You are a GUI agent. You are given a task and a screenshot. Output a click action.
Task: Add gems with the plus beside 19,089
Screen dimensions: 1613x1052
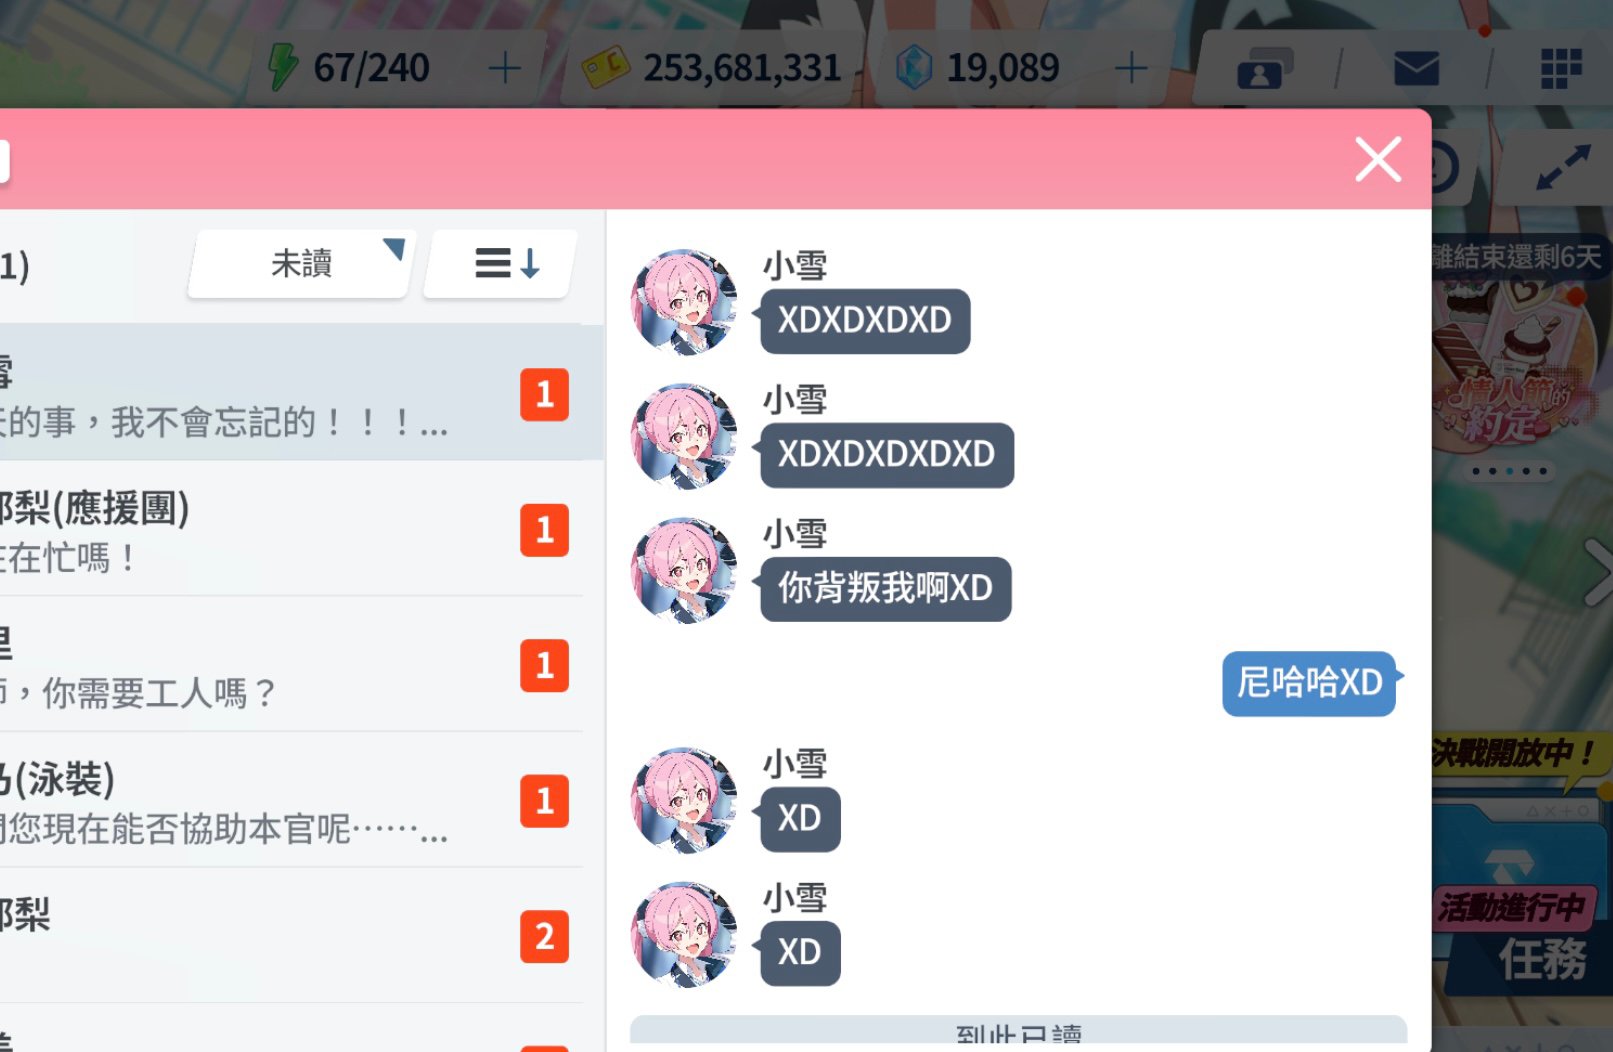[1131, 68]
